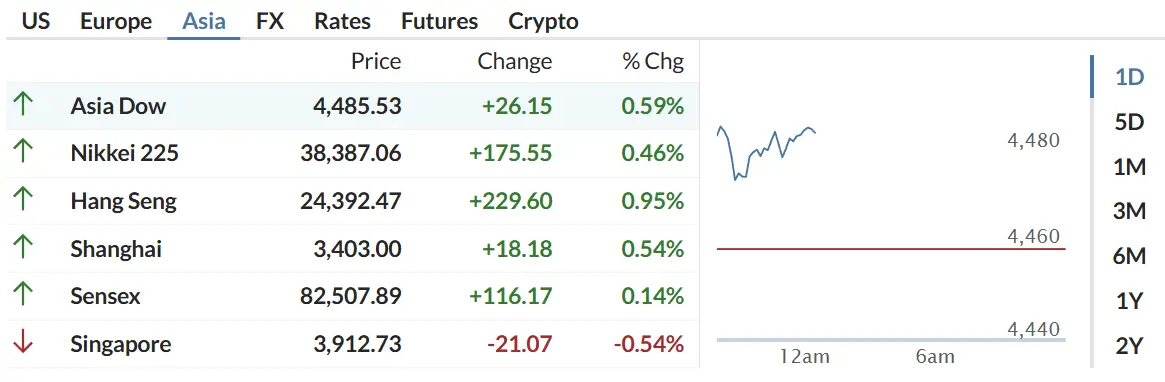Click the red 4,460 previous close line
Viewport: 1165px width, 382px height.
coord(891,249)
